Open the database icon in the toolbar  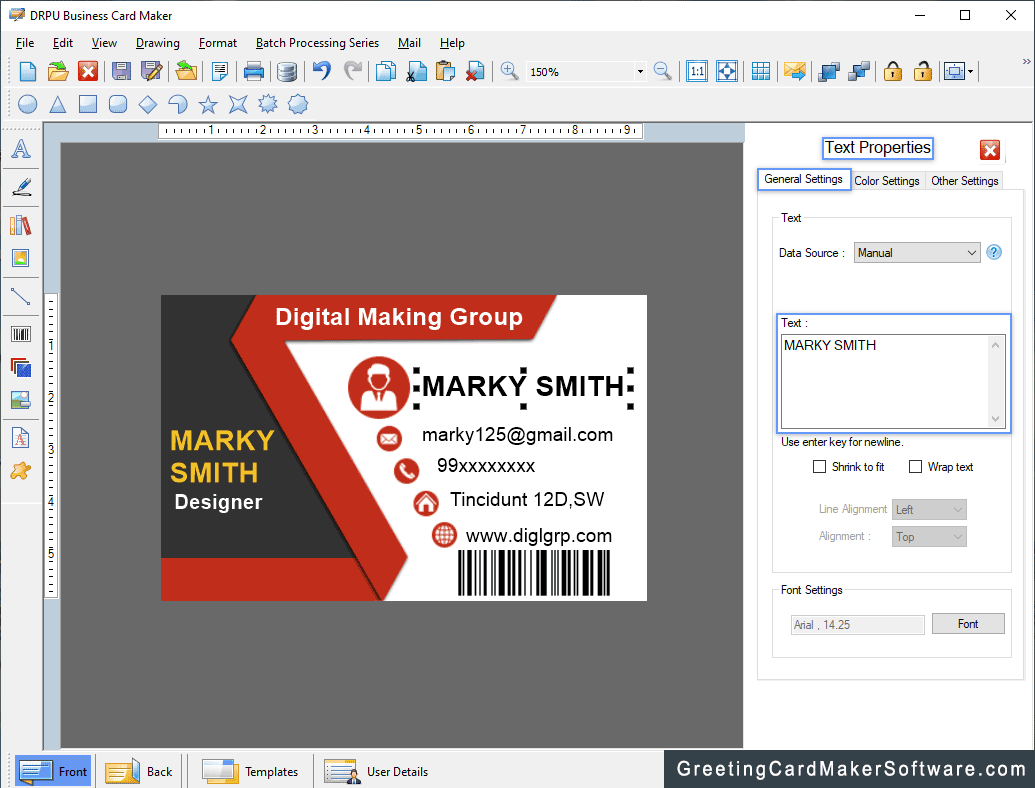(x=287, y=71)
